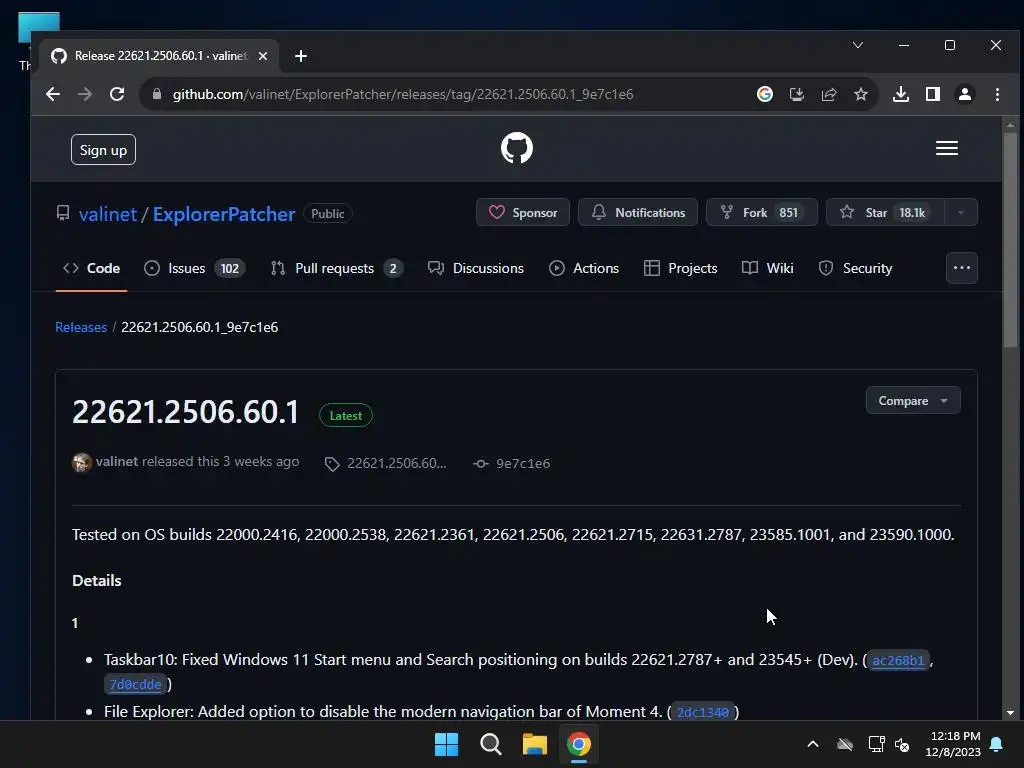Click page vertical scrollbar thumb
1024x768 pixels.
(1010, 240)
